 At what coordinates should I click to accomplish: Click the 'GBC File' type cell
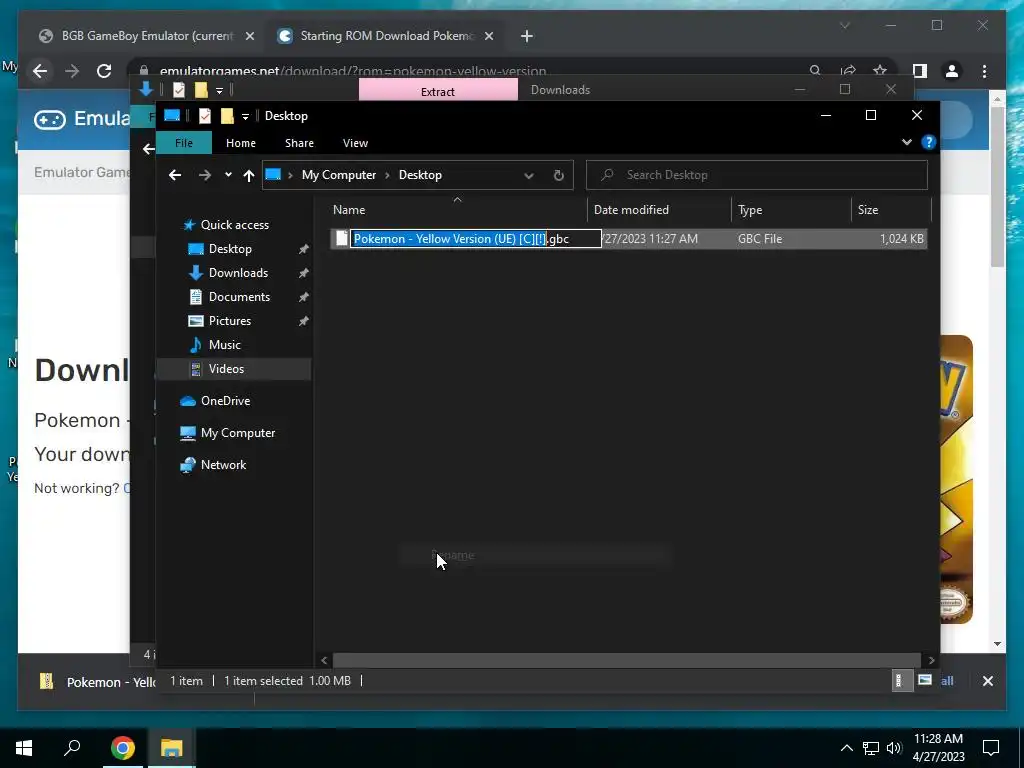point(760,239)
